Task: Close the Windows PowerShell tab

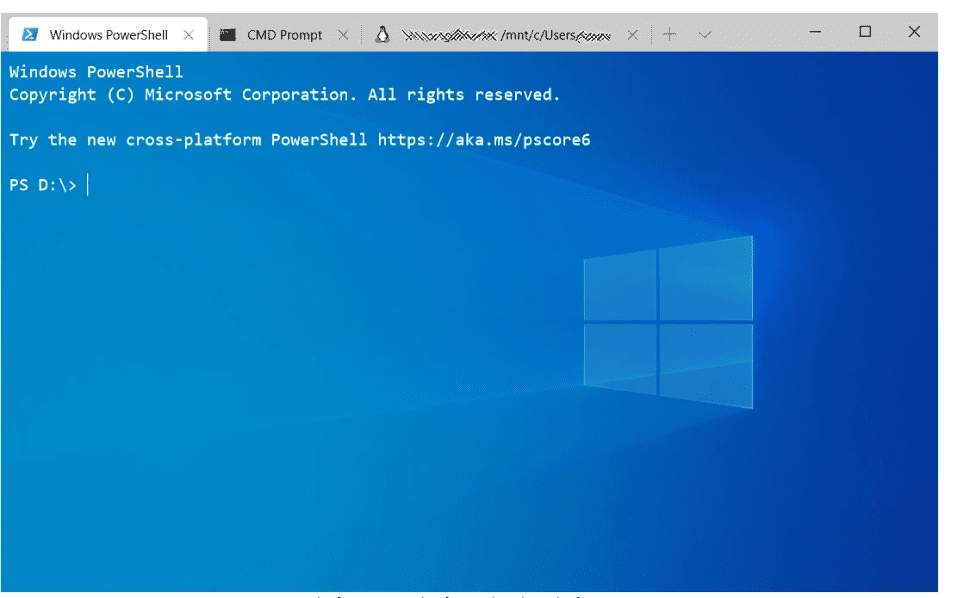Action: point(189,35)
